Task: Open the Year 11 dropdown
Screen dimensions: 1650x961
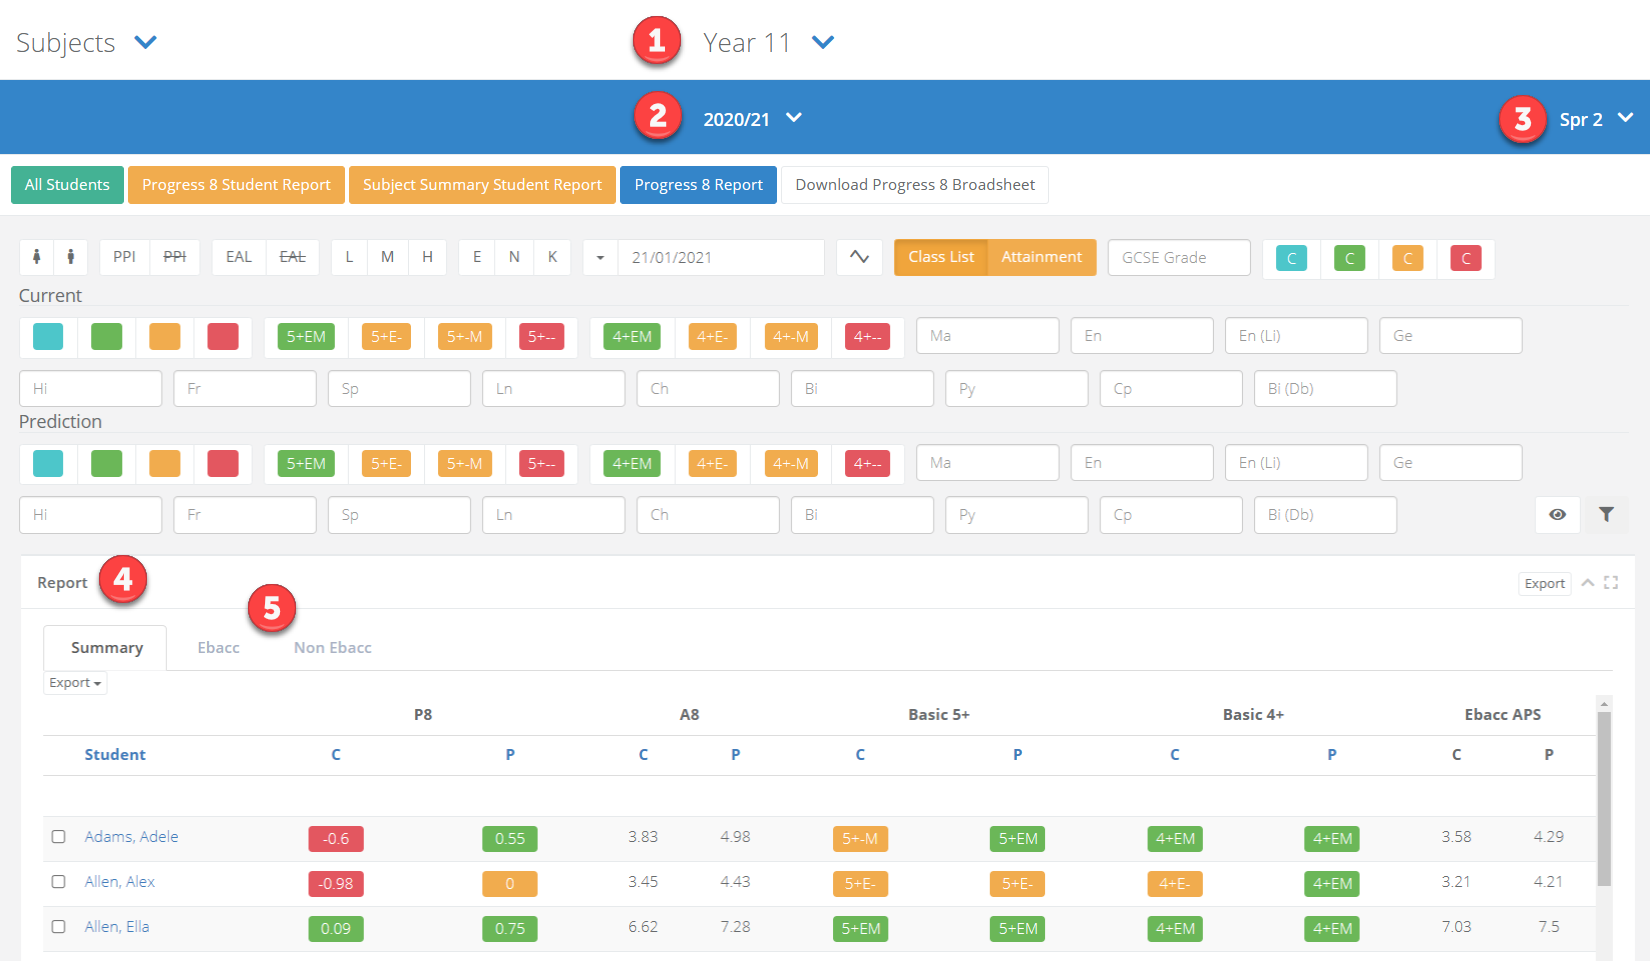Action: tap(768, 42)
